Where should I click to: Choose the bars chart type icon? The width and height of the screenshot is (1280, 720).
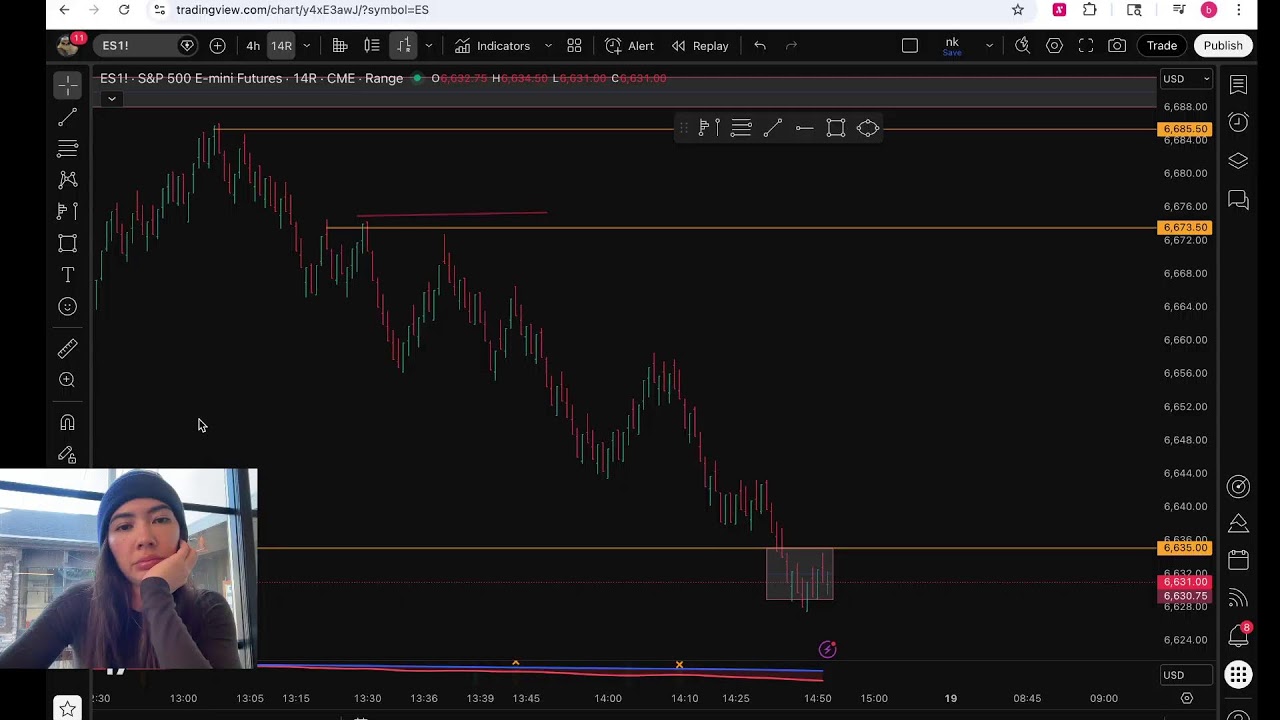[x=340, y=46]
